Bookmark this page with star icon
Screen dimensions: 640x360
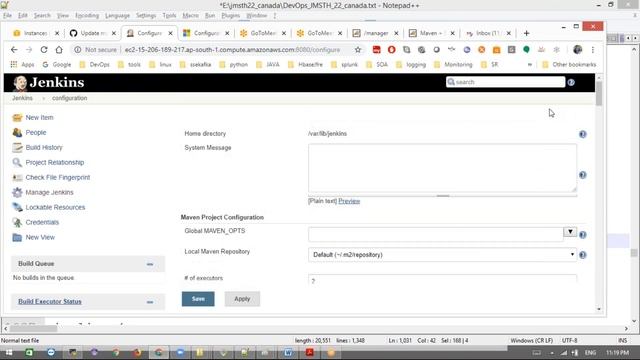pyautogui.click(x=358, y=50)
